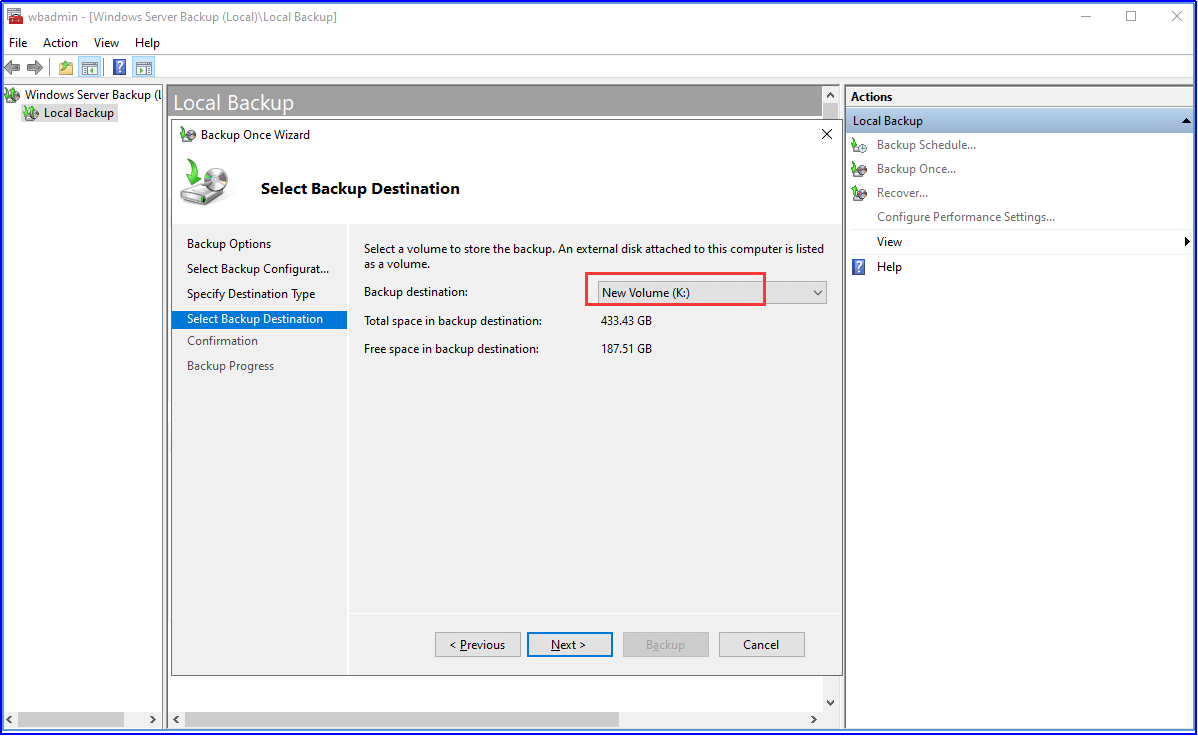Screen dimensions: 1198x736
Task: Click console tree horizontal scroll right arrow
Action: [152, 719]
